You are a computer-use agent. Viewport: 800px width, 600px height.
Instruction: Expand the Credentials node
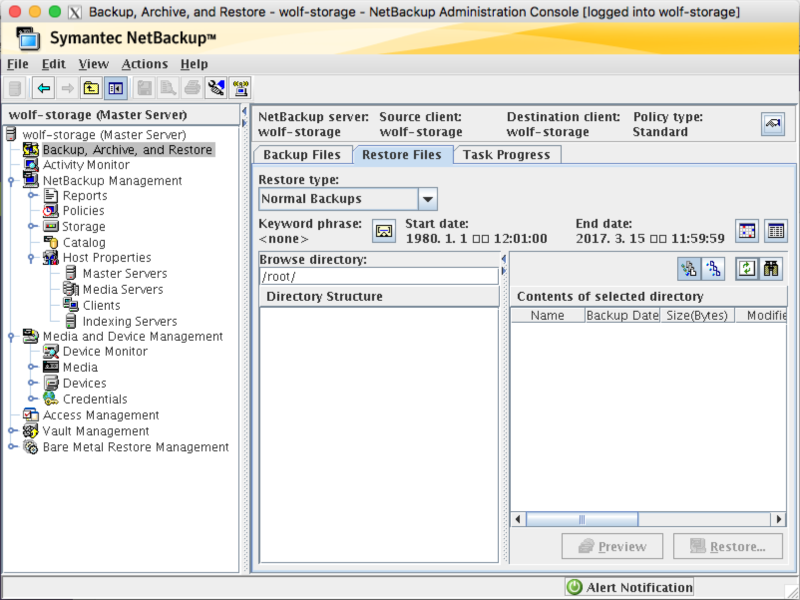(x=32, y=398)
